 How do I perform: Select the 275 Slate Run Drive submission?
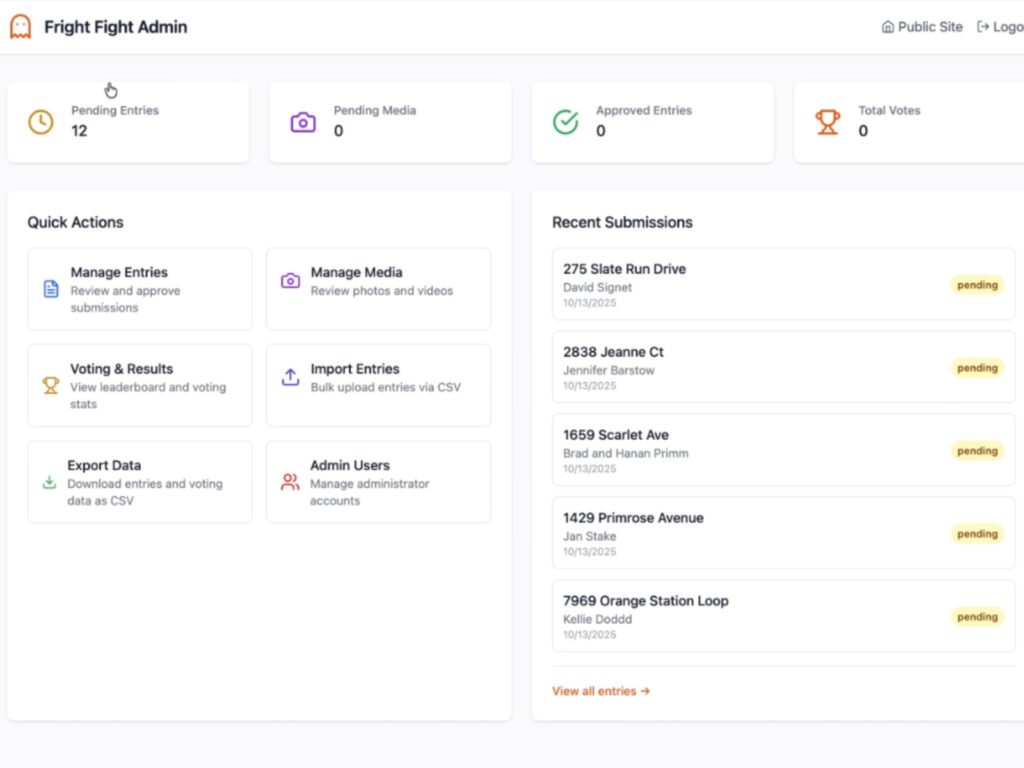click(783, 284)
